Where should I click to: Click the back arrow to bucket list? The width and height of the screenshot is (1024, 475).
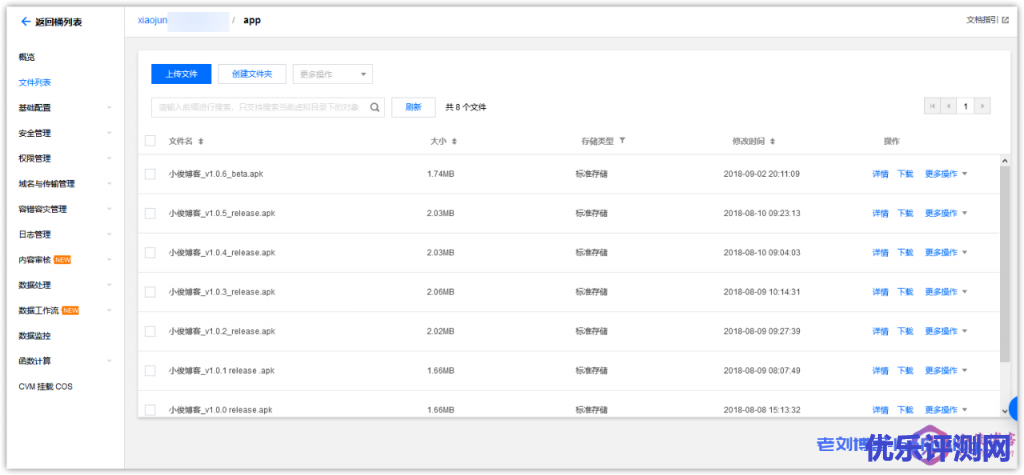25,21
